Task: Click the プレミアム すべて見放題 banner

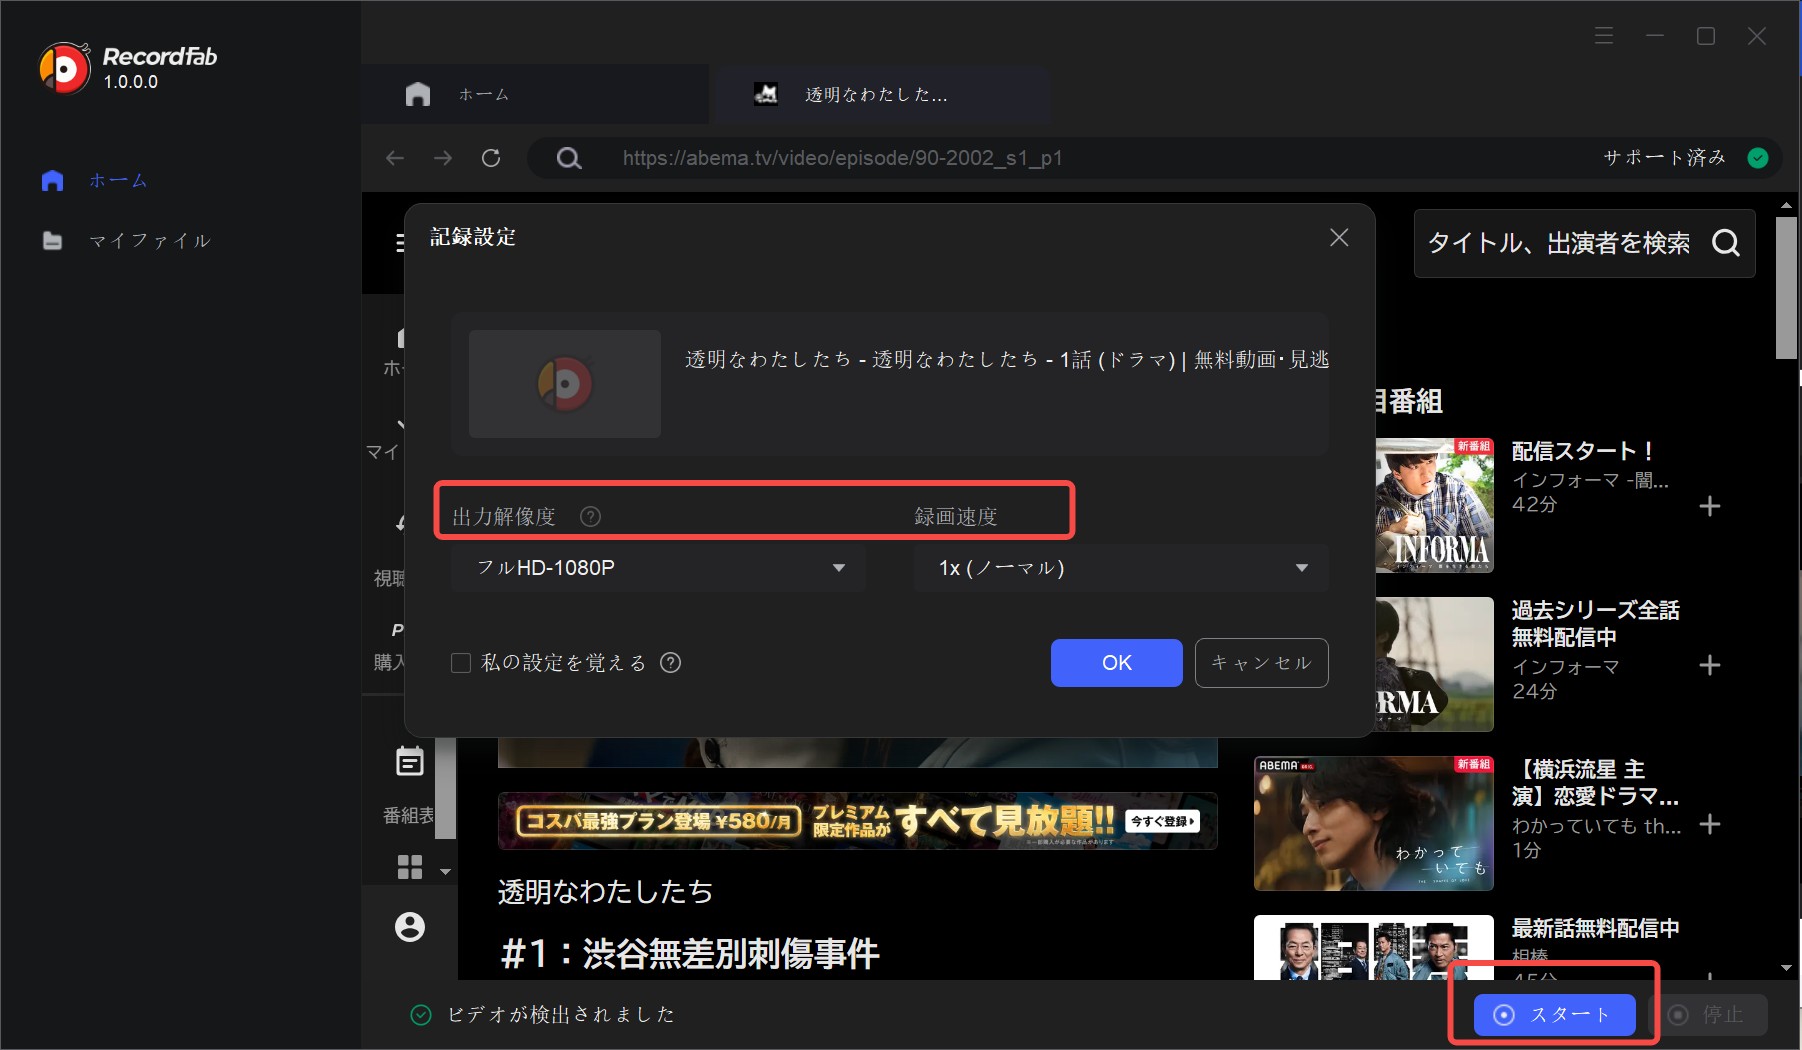Action: pyautogui.click(x=858, y=821)
